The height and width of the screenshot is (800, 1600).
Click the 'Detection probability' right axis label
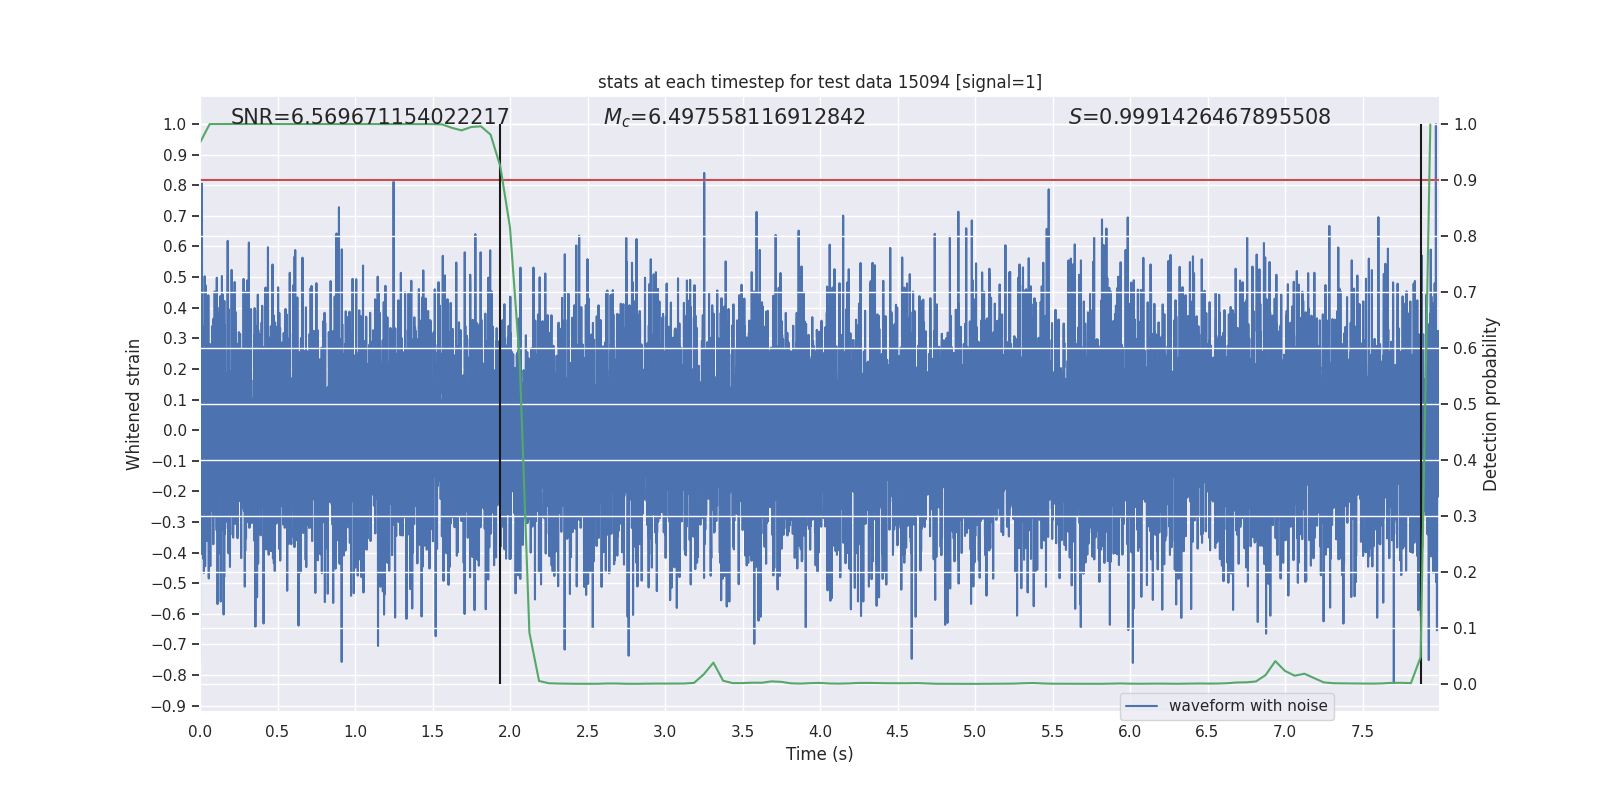1490,404
